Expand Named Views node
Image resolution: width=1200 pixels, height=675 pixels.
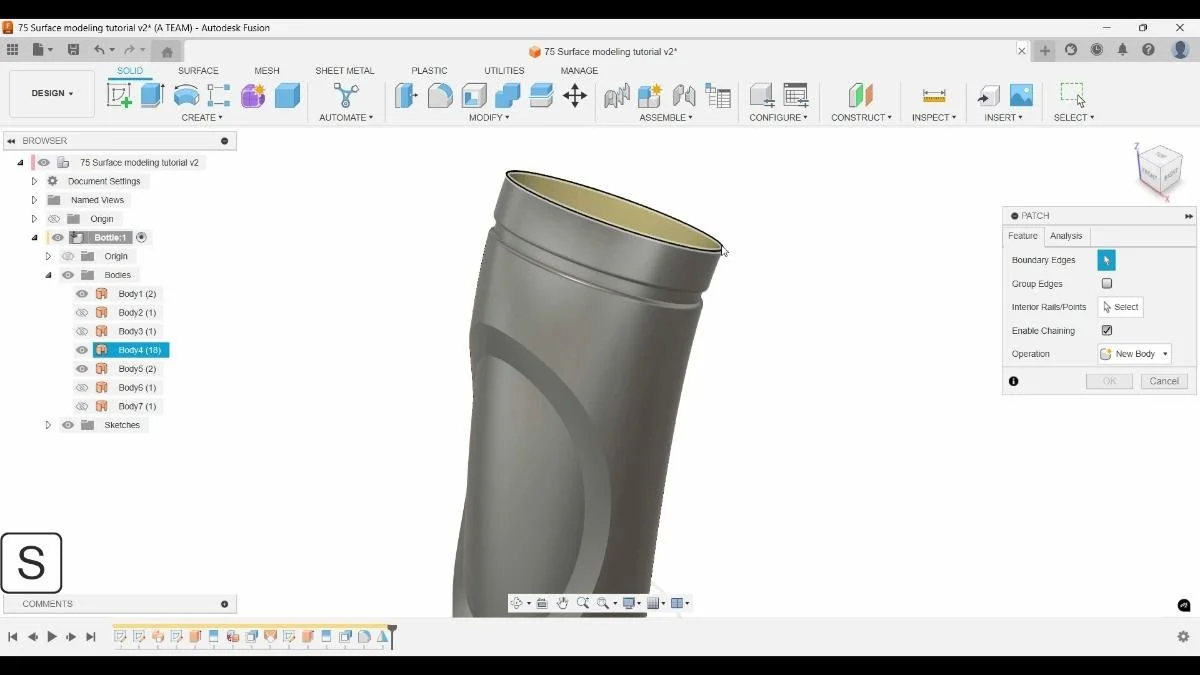[34, 200]
